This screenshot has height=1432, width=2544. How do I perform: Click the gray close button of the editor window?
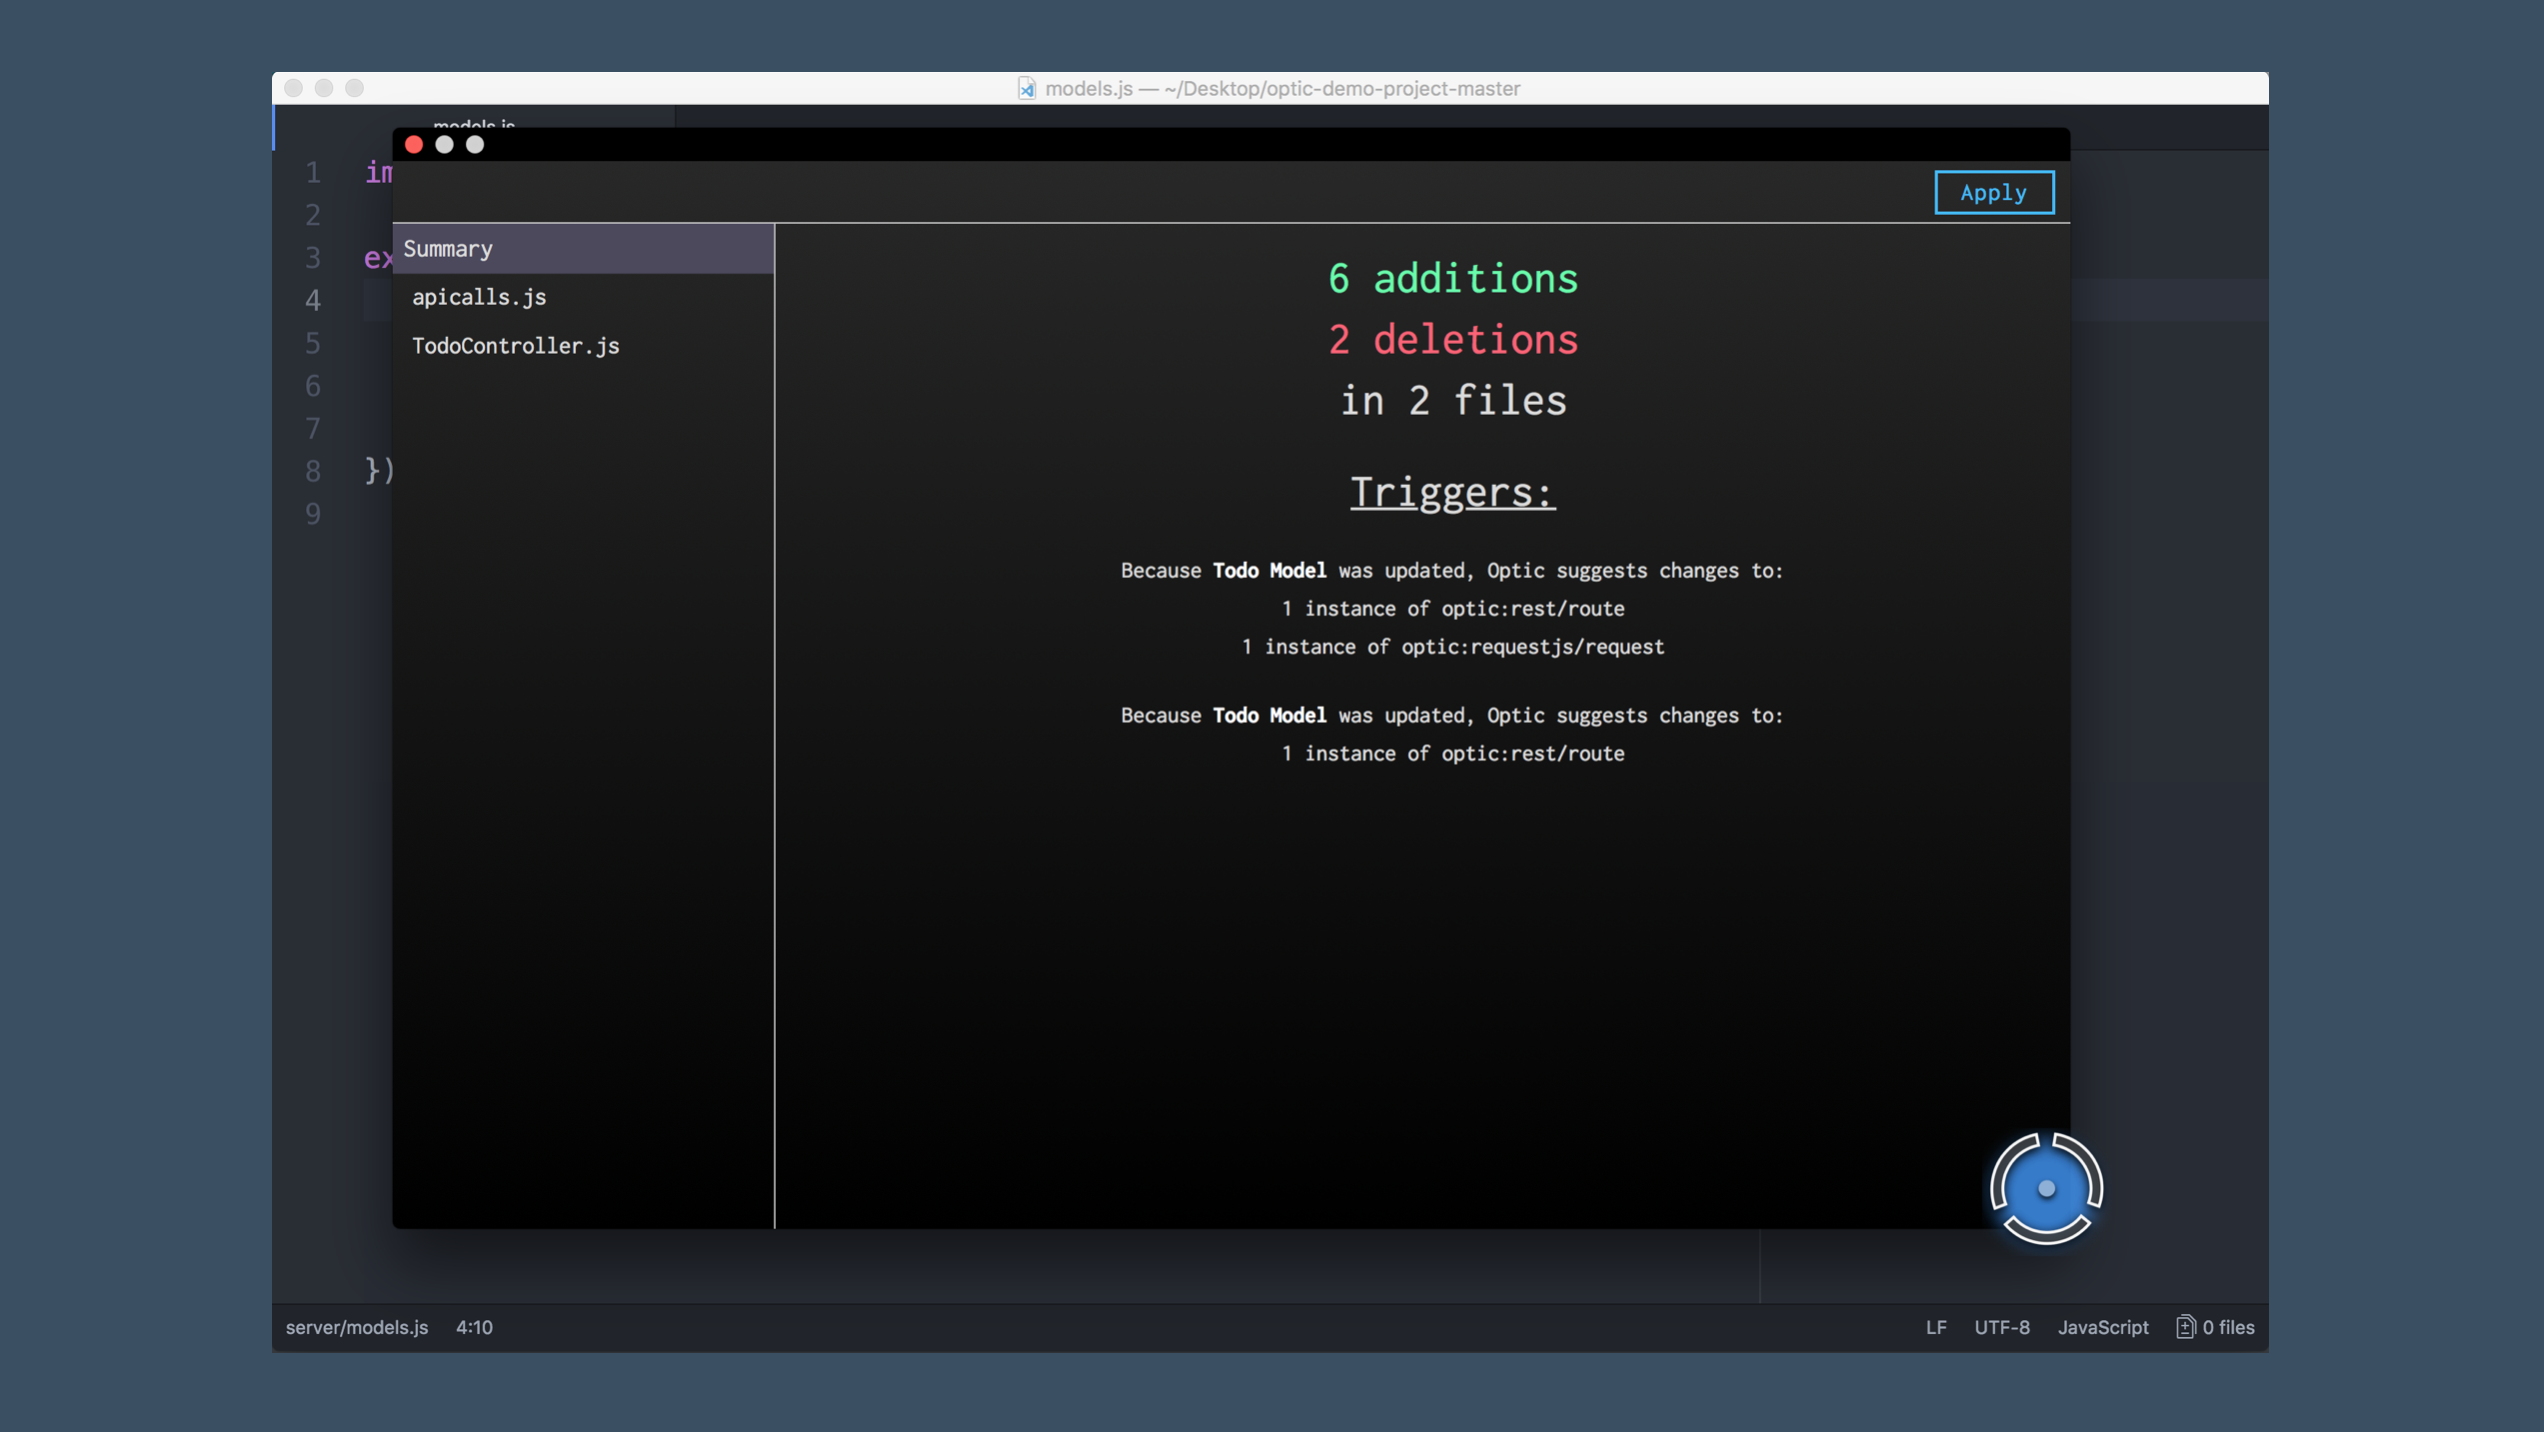coord(293,88)
